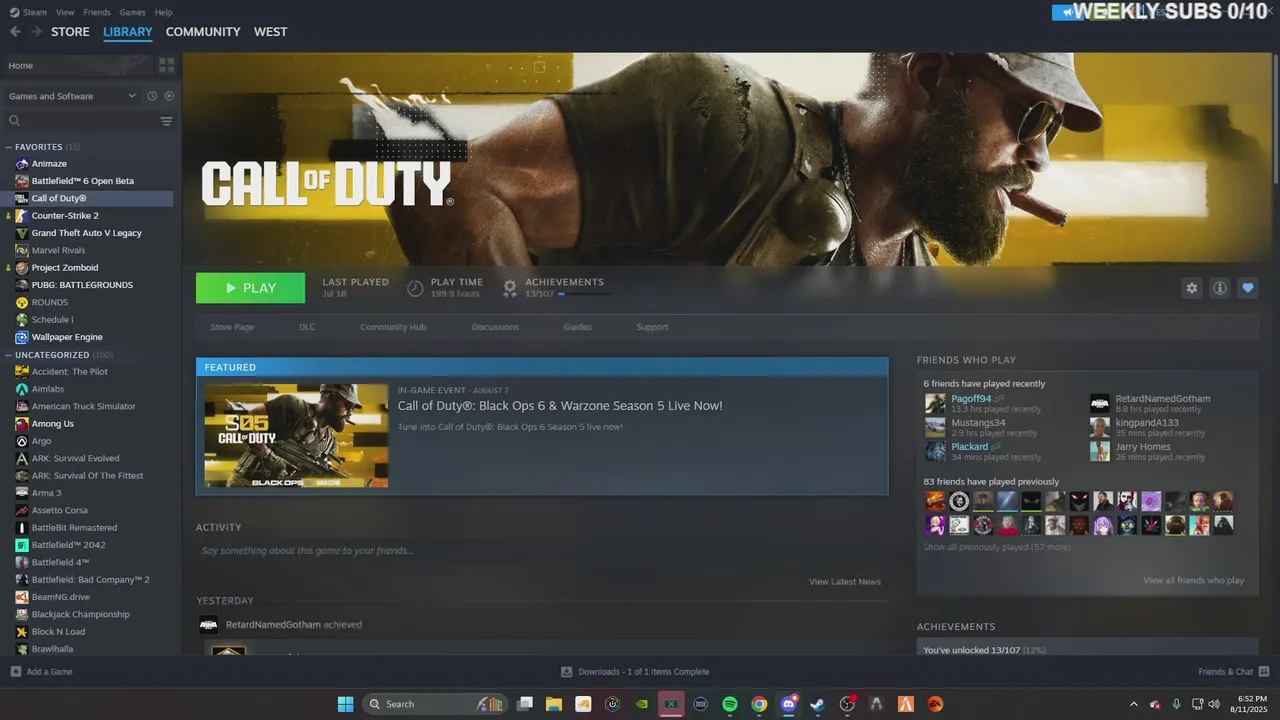Open the WEST profile tab
The height and width of the screenshot is (720, 1280).
coord(270,32)
